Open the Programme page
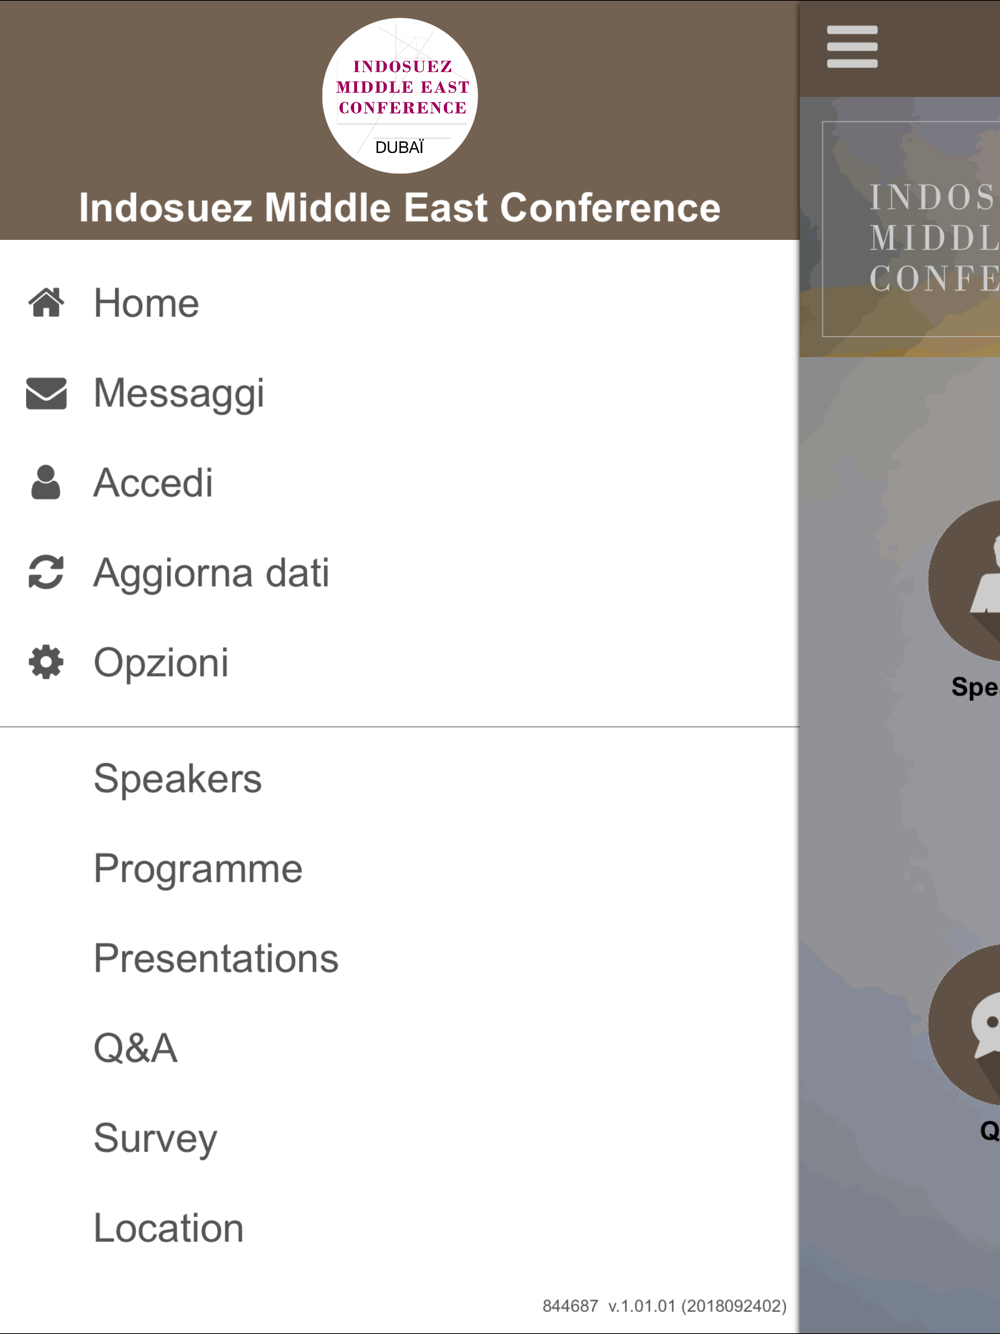Image resolution: width=1000 pixels, height=1334 pixels. click(399, 869)
